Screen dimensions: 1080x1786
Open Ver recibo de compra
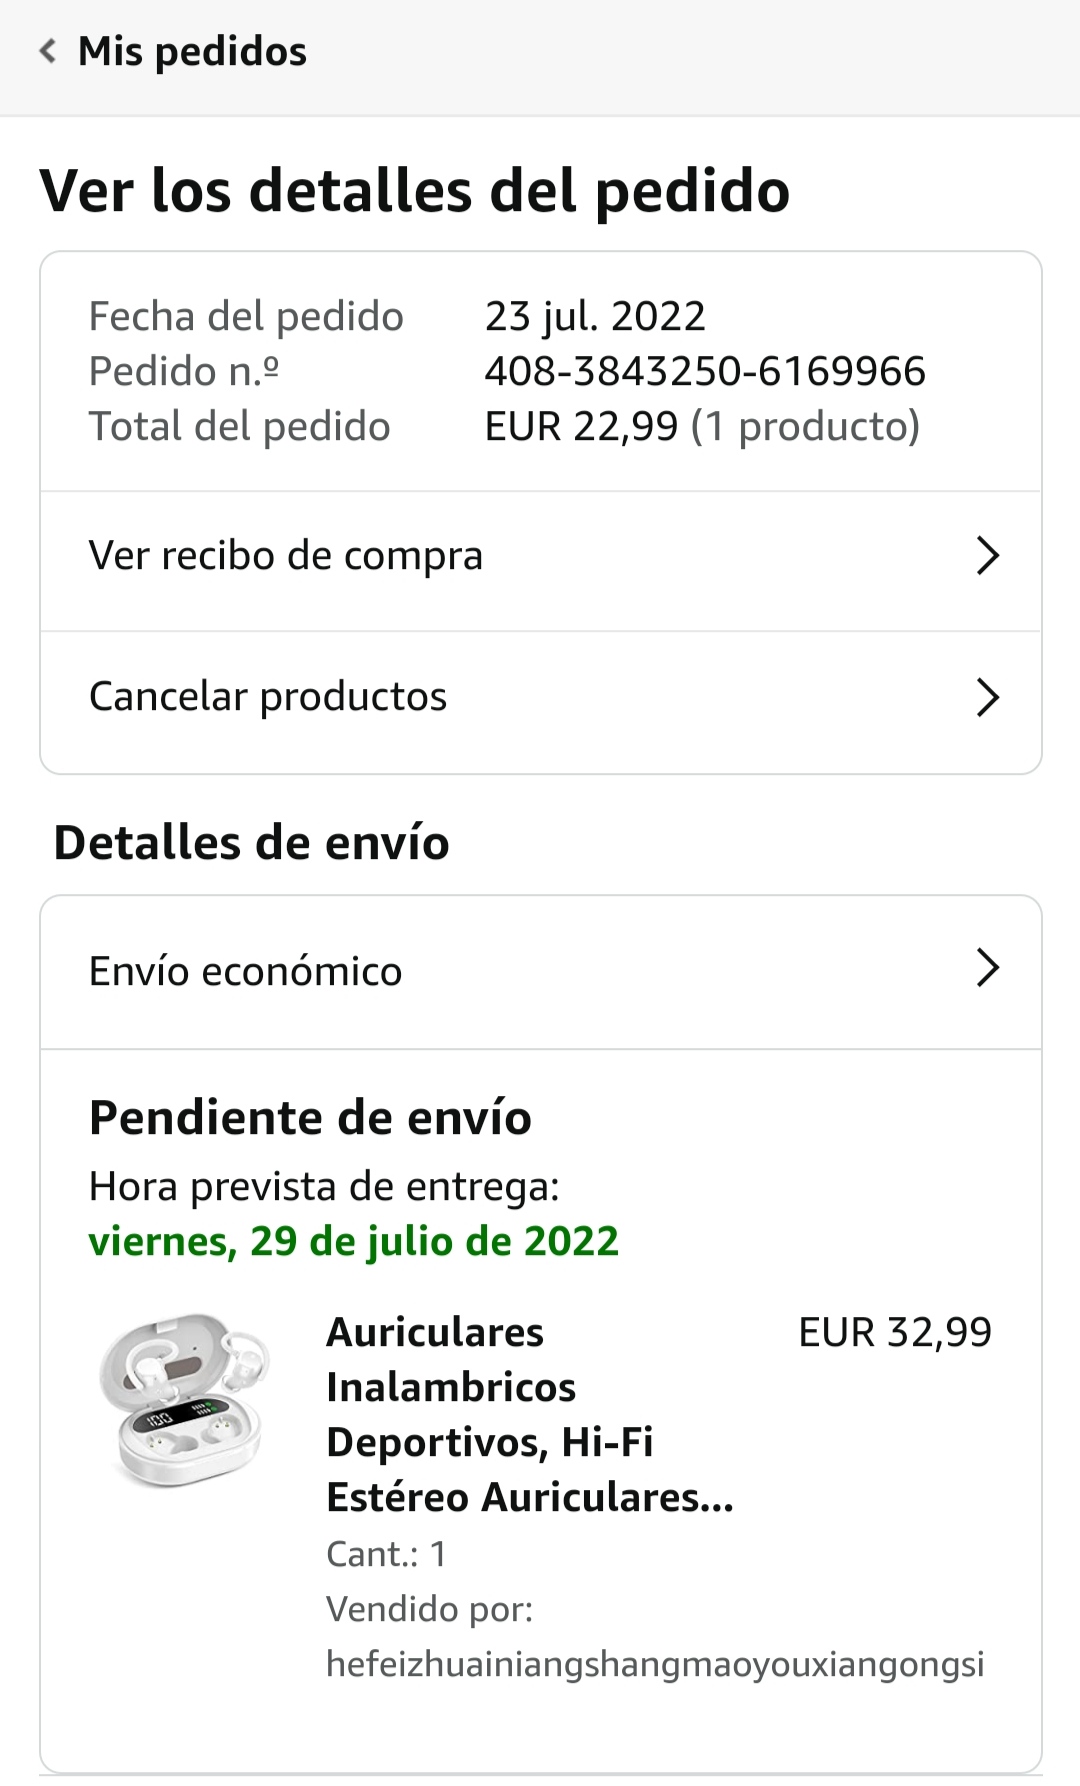point(286,556)
